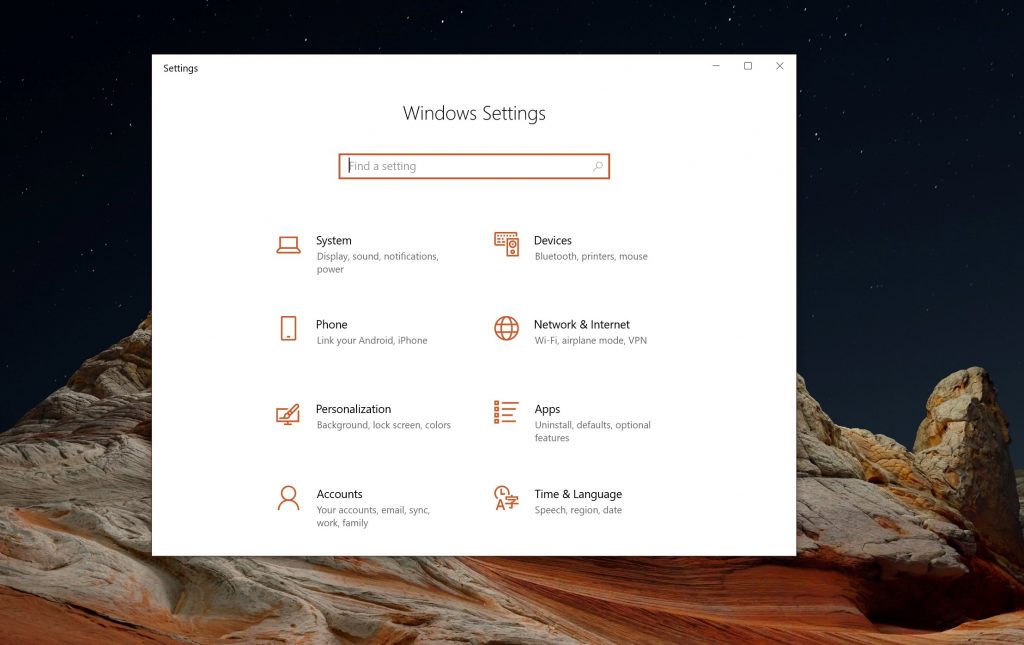Open the Apps list icon

click(x=506, y=412)
